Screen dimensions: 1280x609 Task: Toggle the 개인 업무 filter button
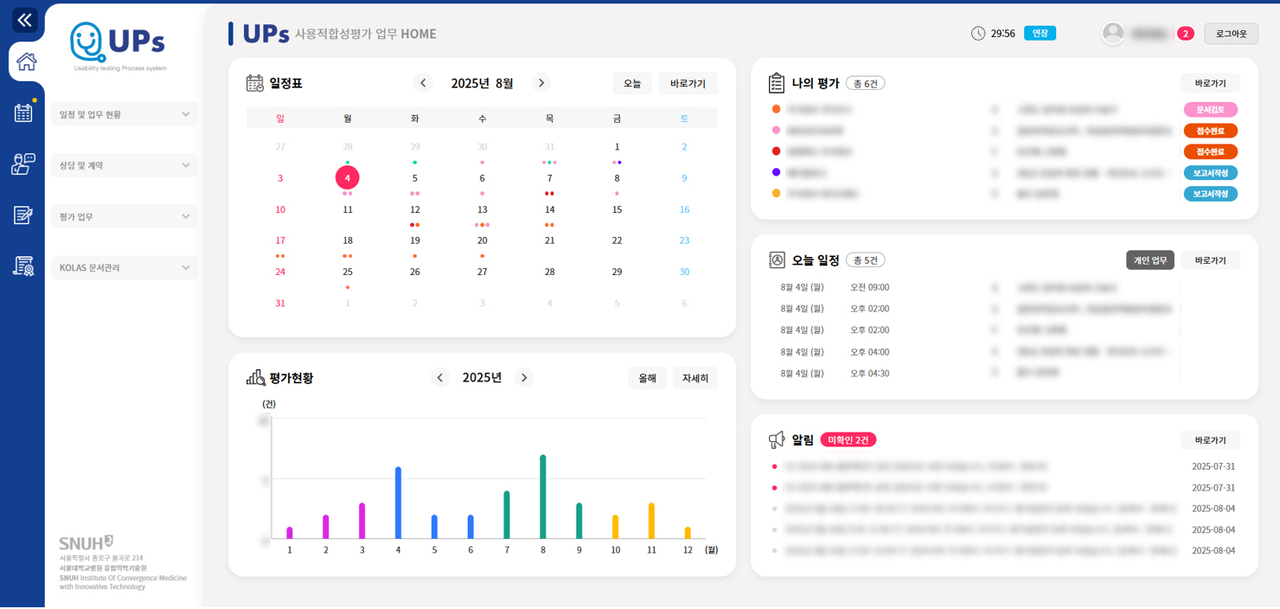click(x=1150, y=260)
